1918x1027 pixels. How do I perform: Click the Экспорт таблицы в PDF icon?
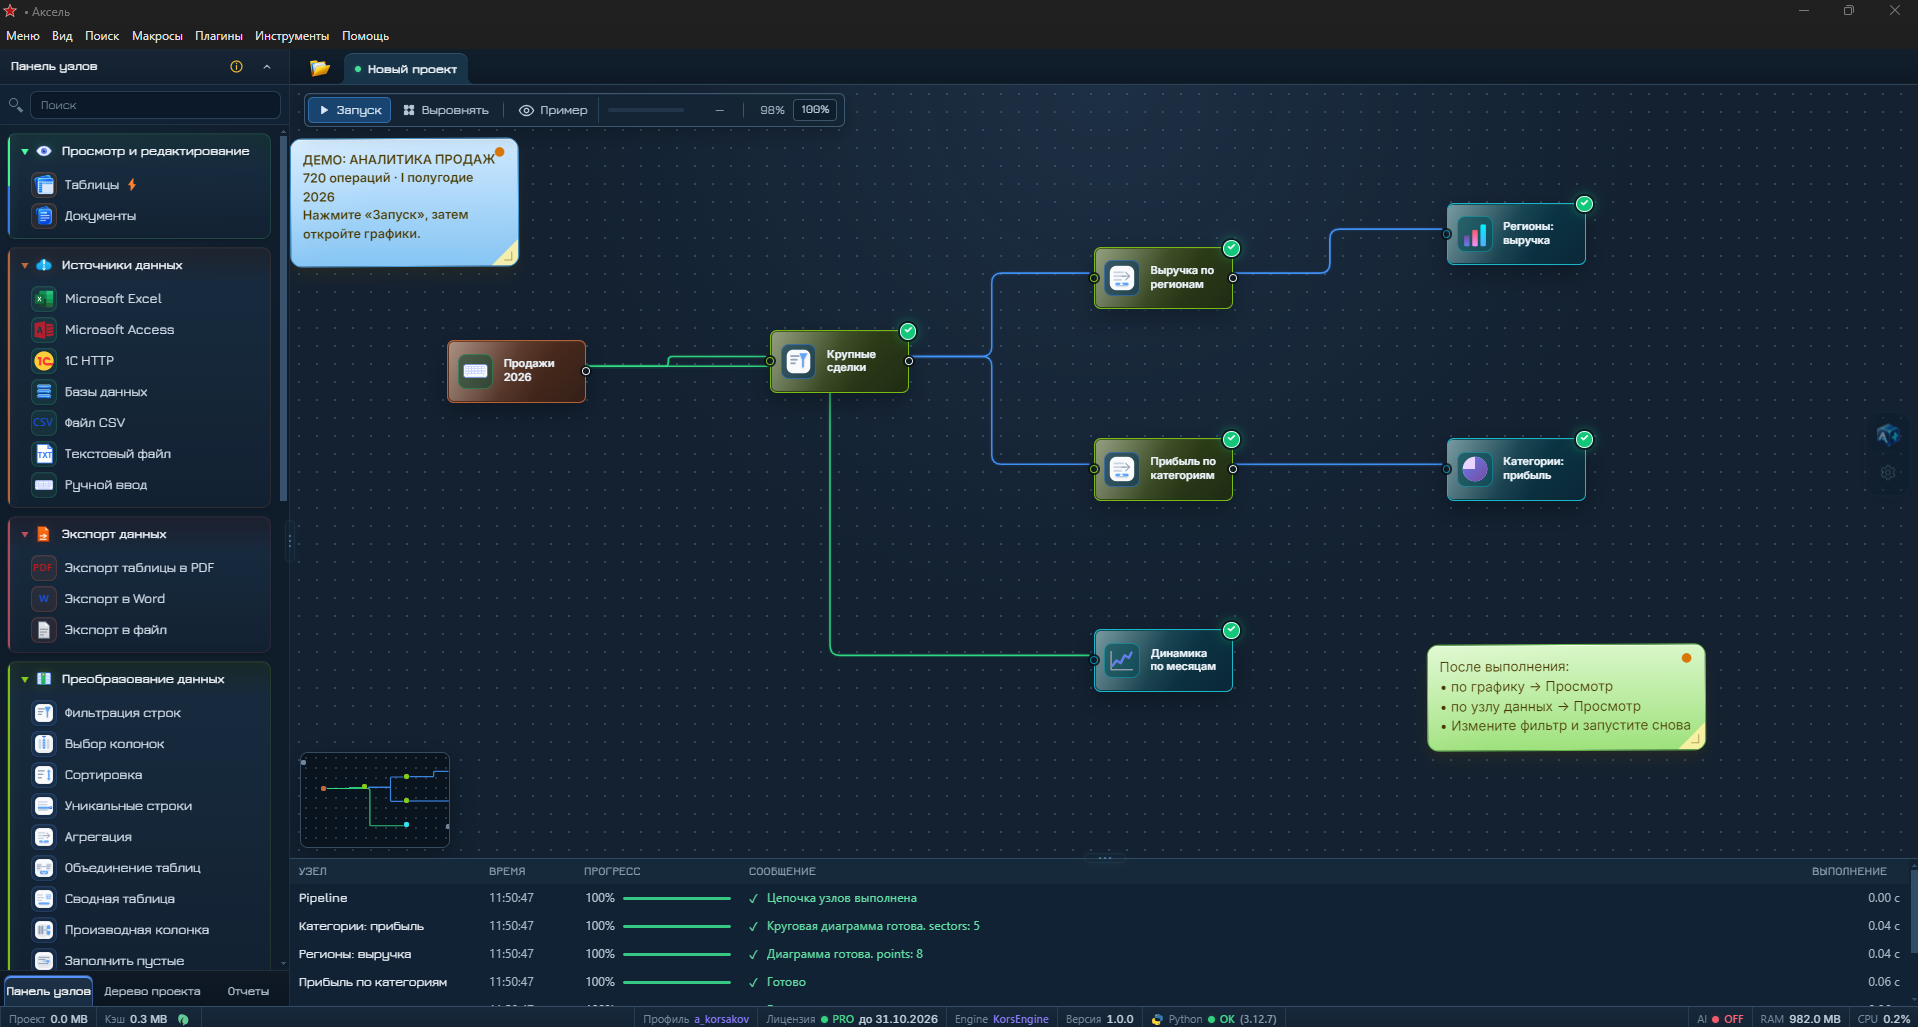43,567
